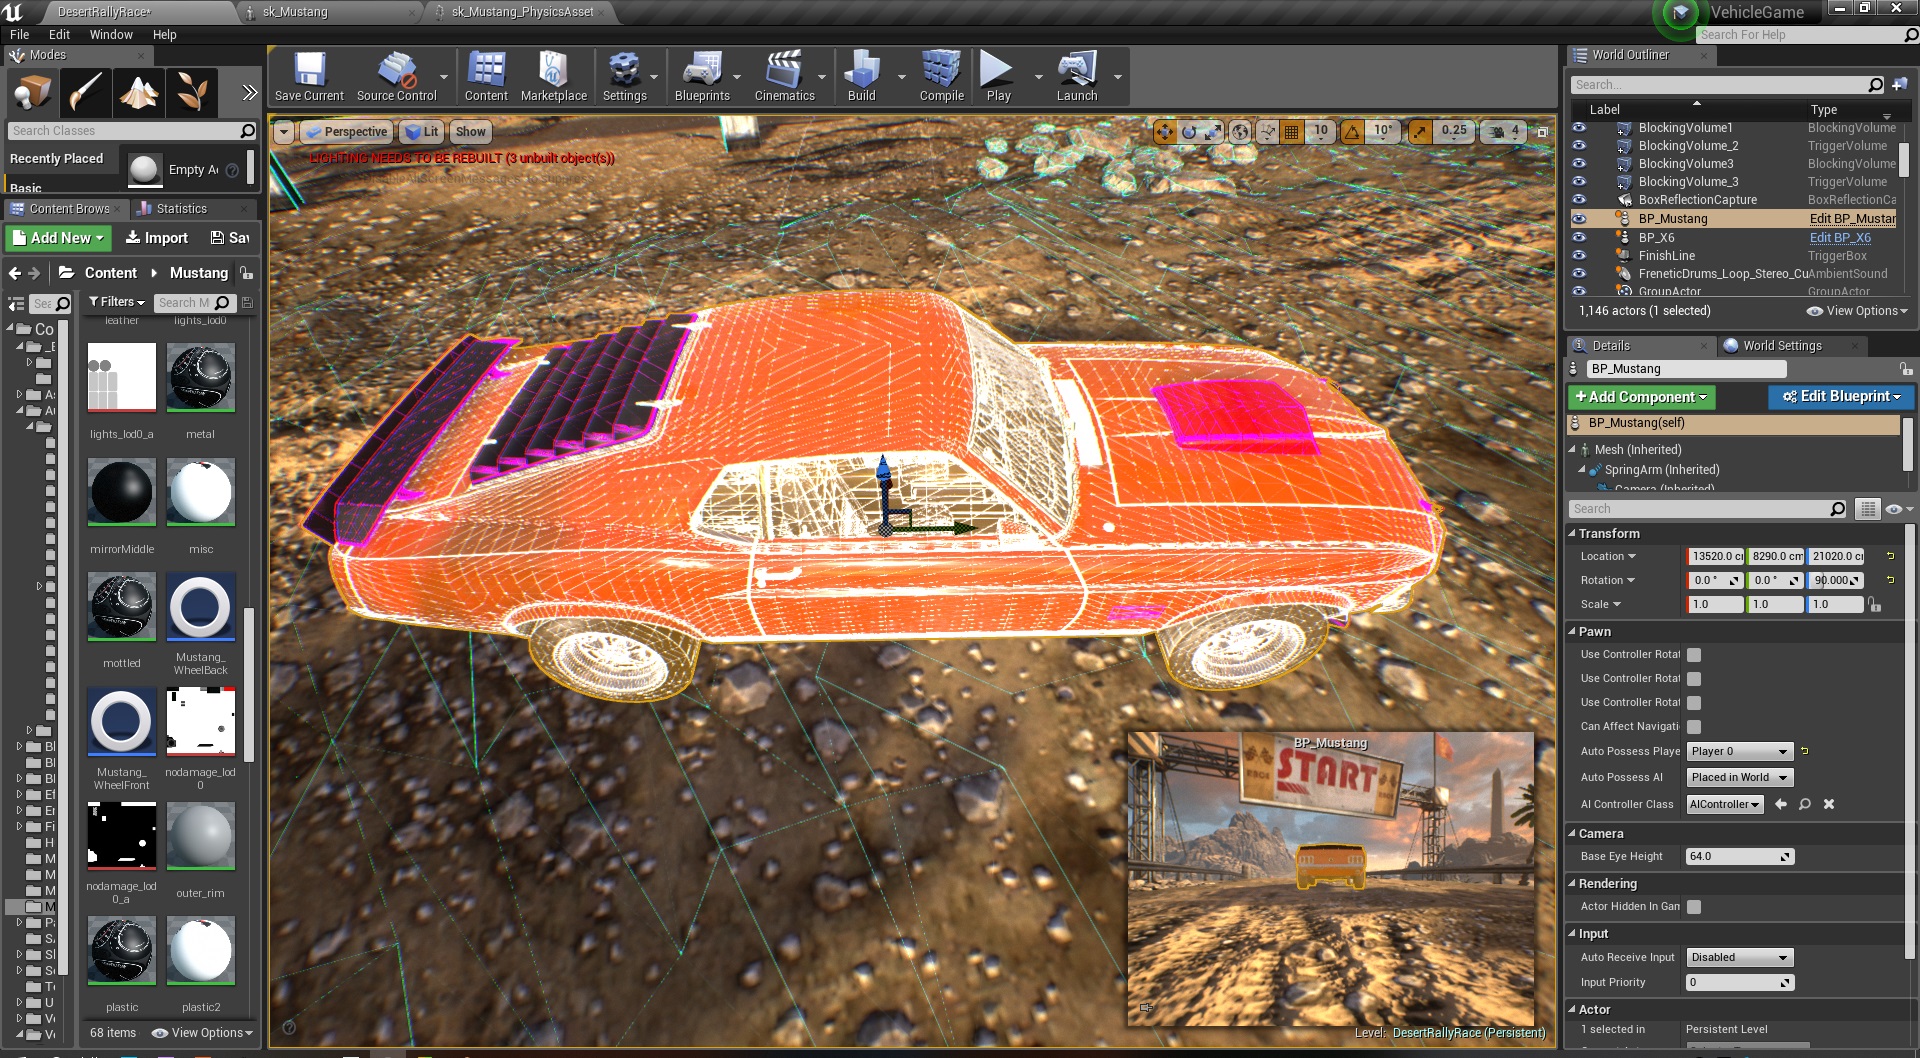Open the Add New dropdown
The height and width of the screenshot is (1058, 1920).
58,238
